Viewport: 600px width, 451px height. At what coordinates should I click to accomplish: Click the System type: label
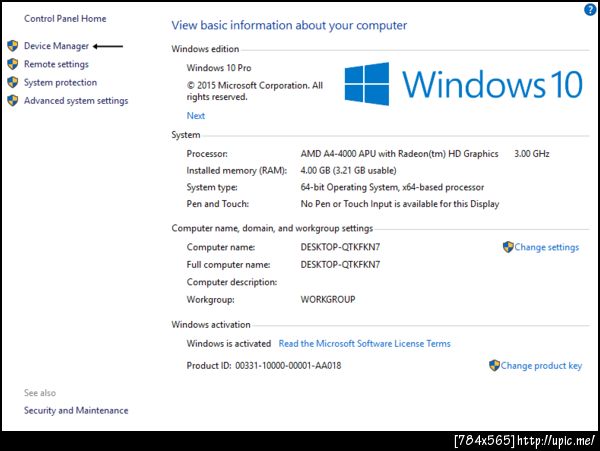(x=212, y=187)
